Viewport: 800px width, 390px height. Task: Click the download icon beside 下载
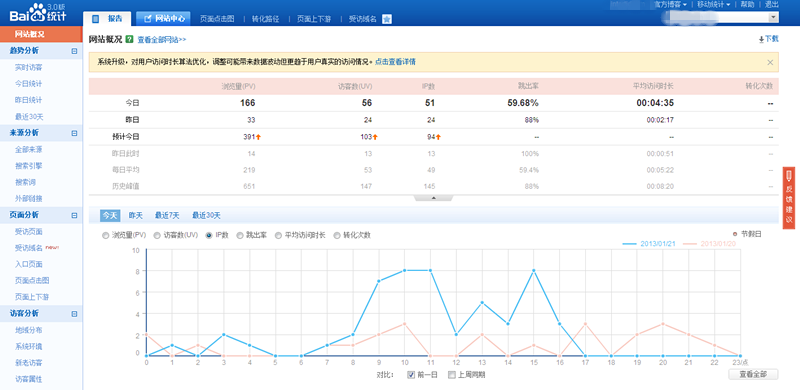(x=761, y=39)
